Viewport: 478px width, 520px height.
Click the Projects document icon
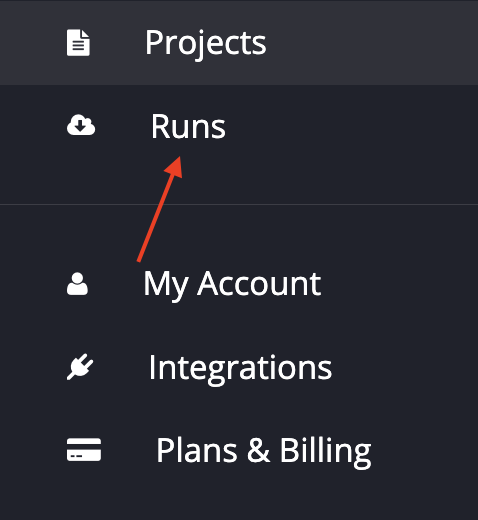(x=78, y=43)
